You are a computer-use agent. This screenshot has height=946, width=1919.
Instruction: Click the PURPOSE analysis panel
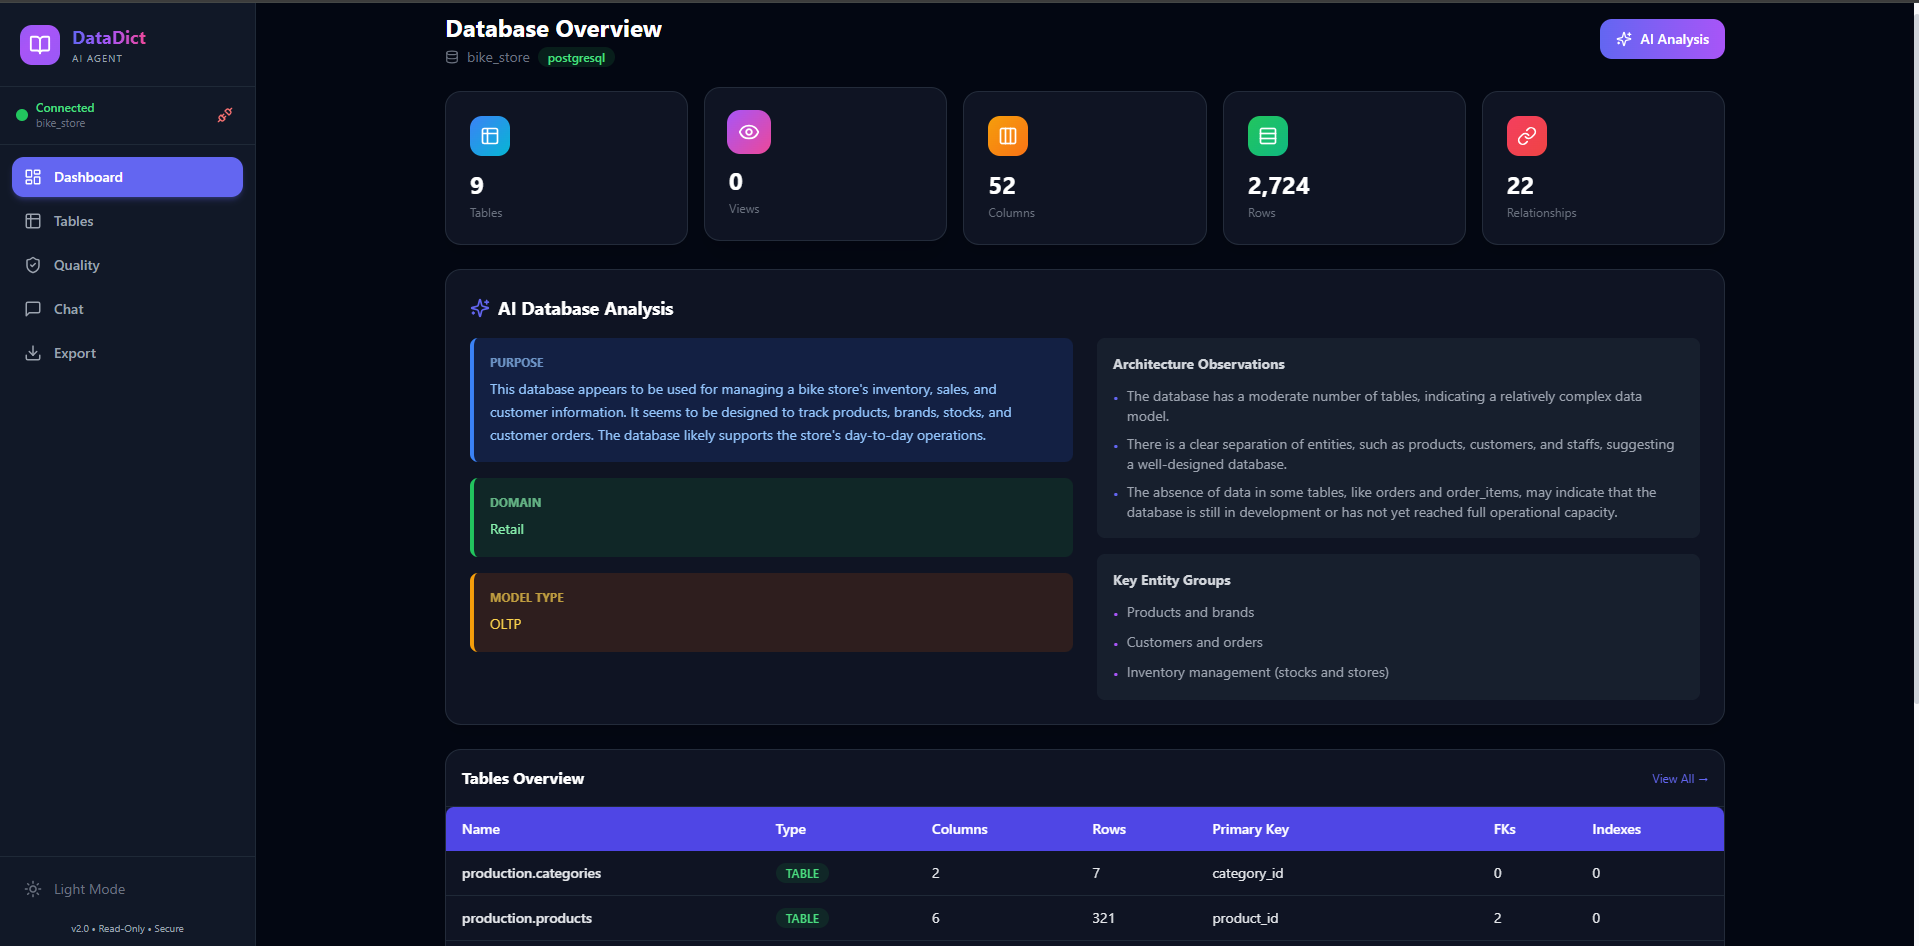pos(771,400)
